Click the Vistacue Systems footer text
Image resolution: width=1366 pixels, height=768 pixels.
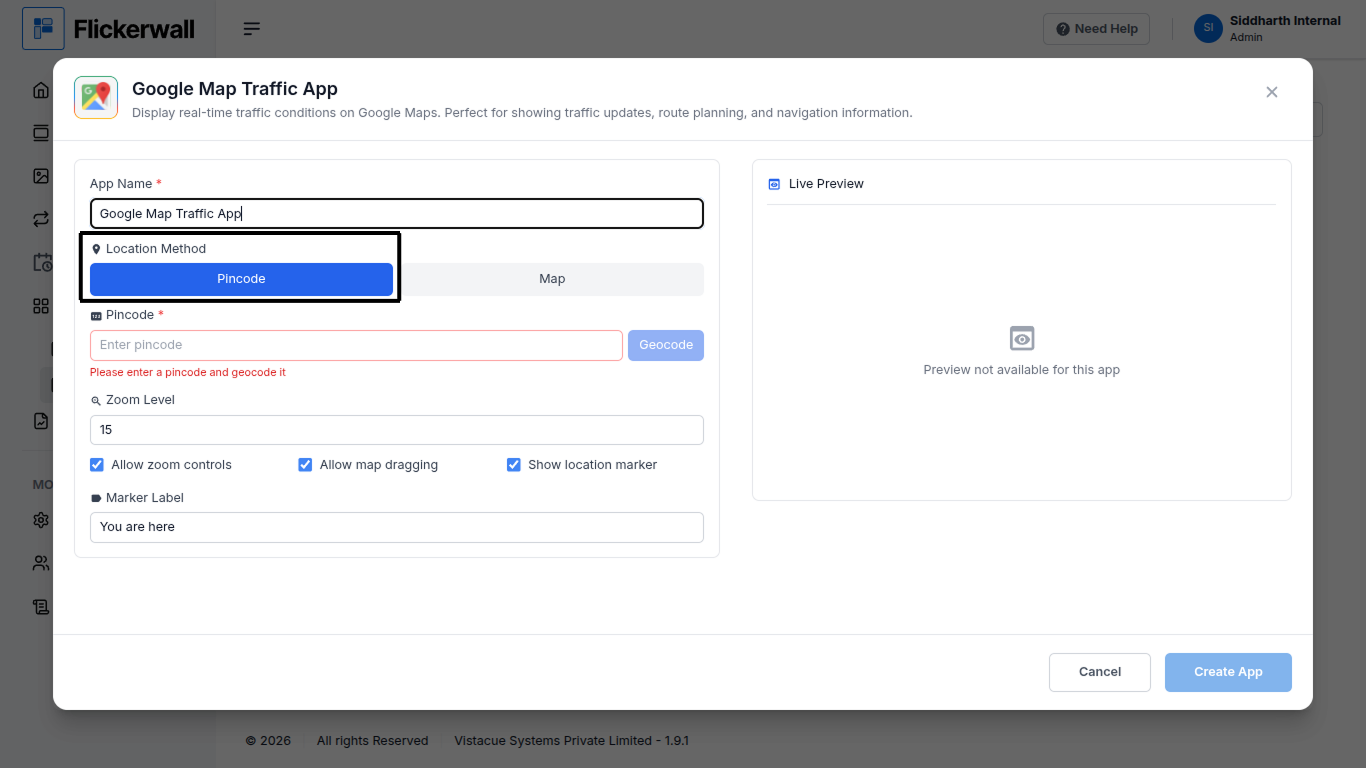pos(572,741)
